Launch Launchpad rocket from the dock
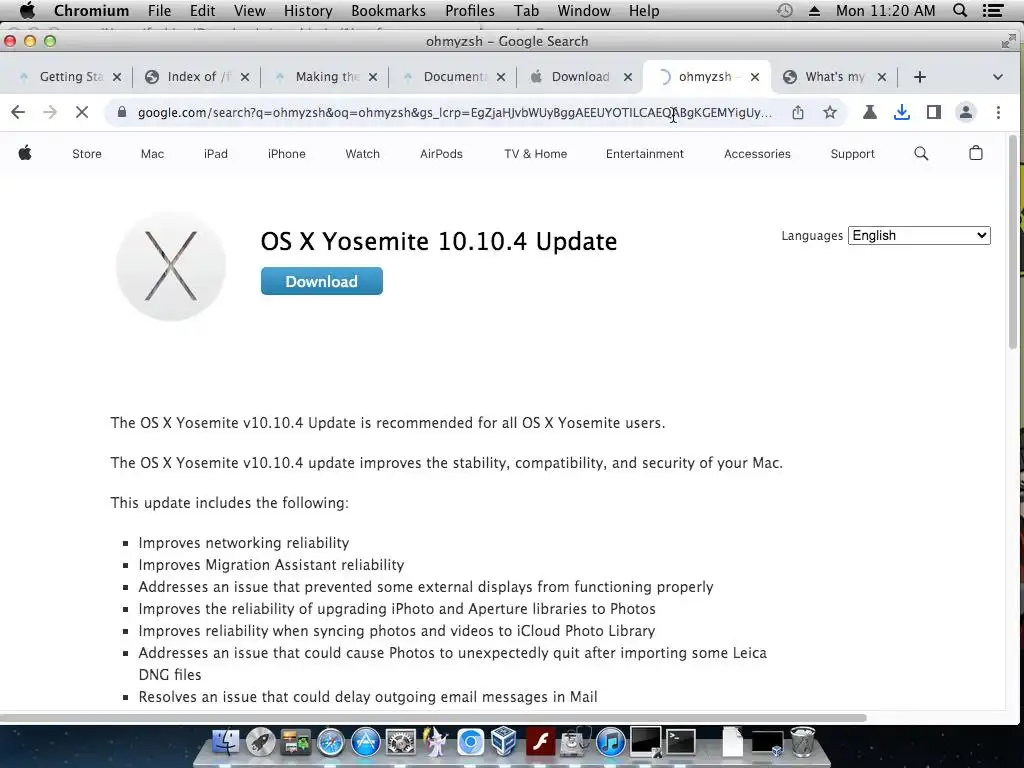1024x768 pixels. (261, 743)
